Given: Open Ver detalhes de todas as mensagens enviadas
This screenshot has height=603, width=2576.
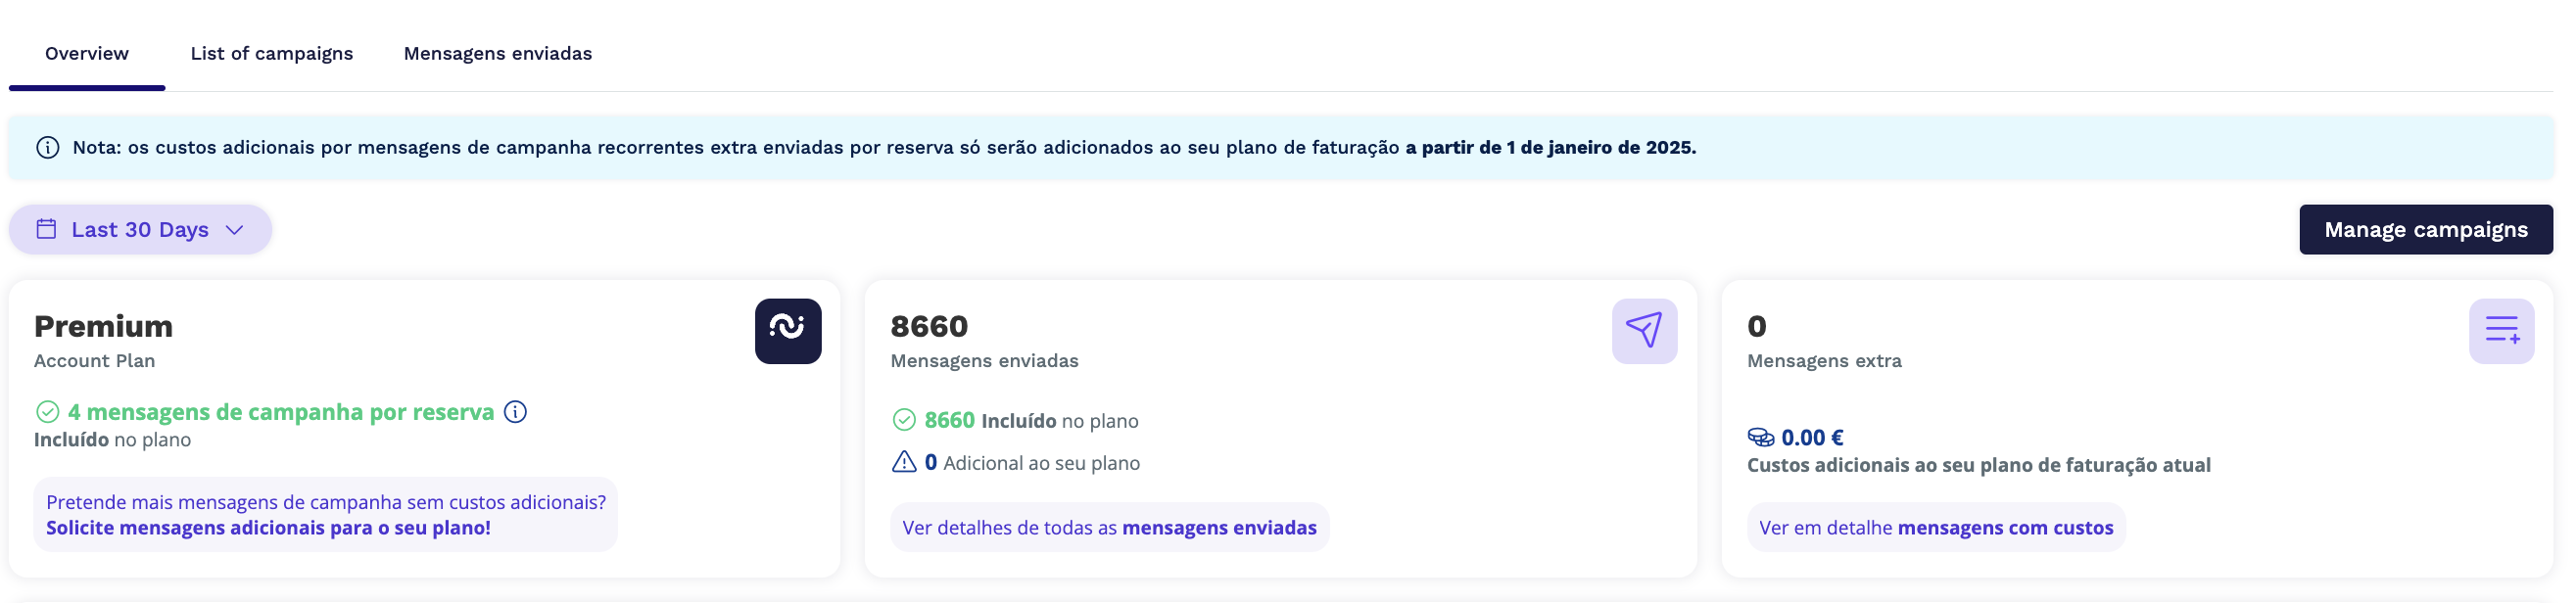Looking at the screenshot, I should [1109, 527].
